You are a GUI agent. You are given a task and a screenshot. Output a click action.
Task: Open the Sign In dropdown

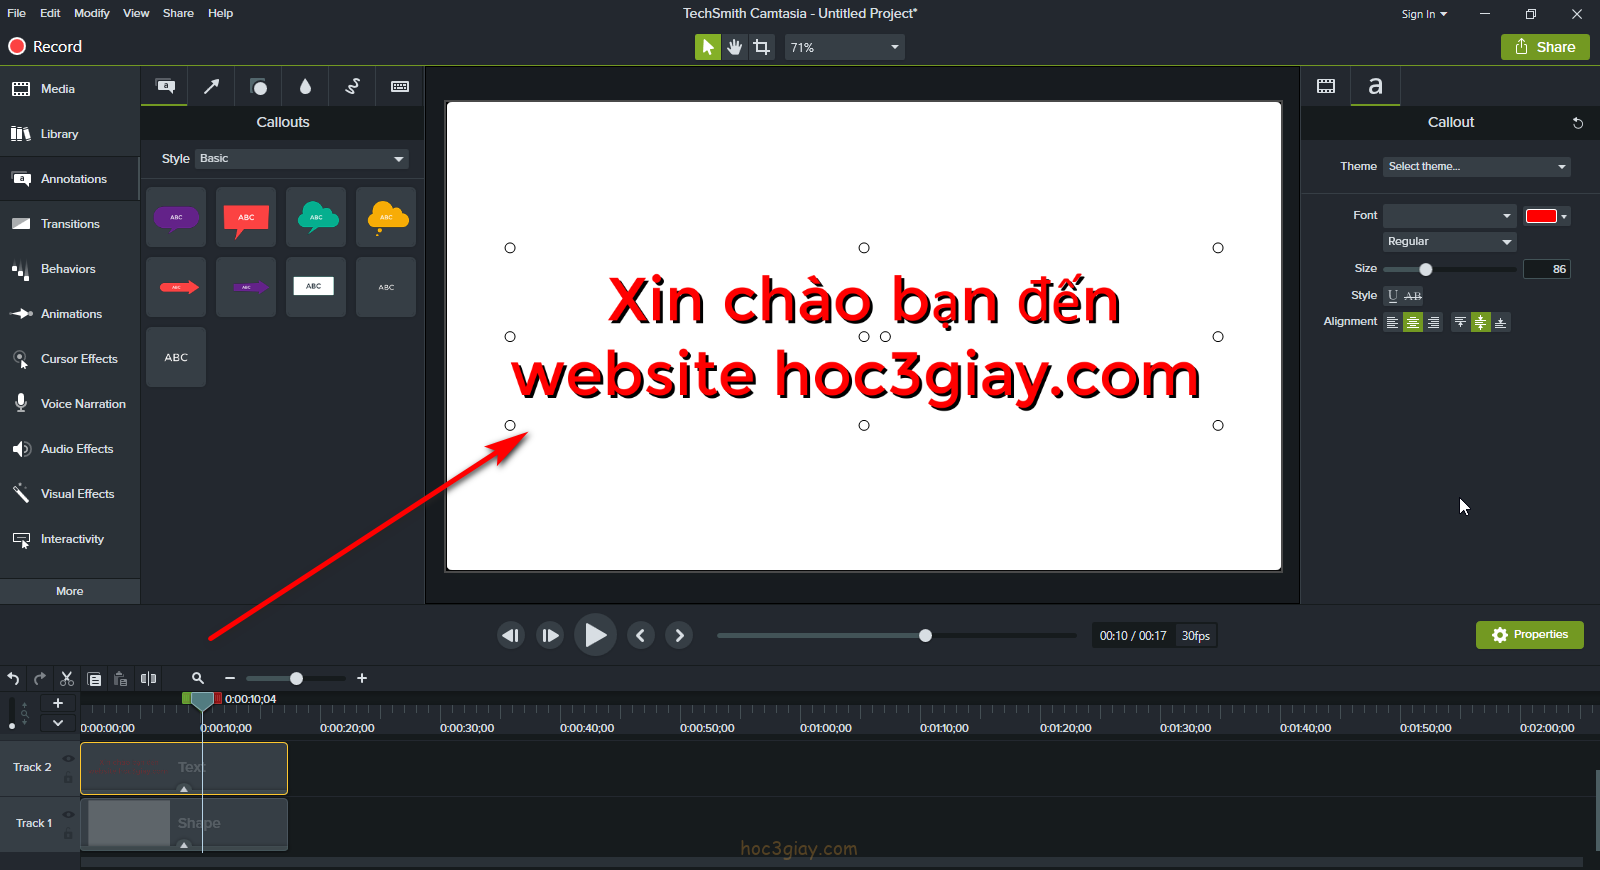[x=1424, y=14]
